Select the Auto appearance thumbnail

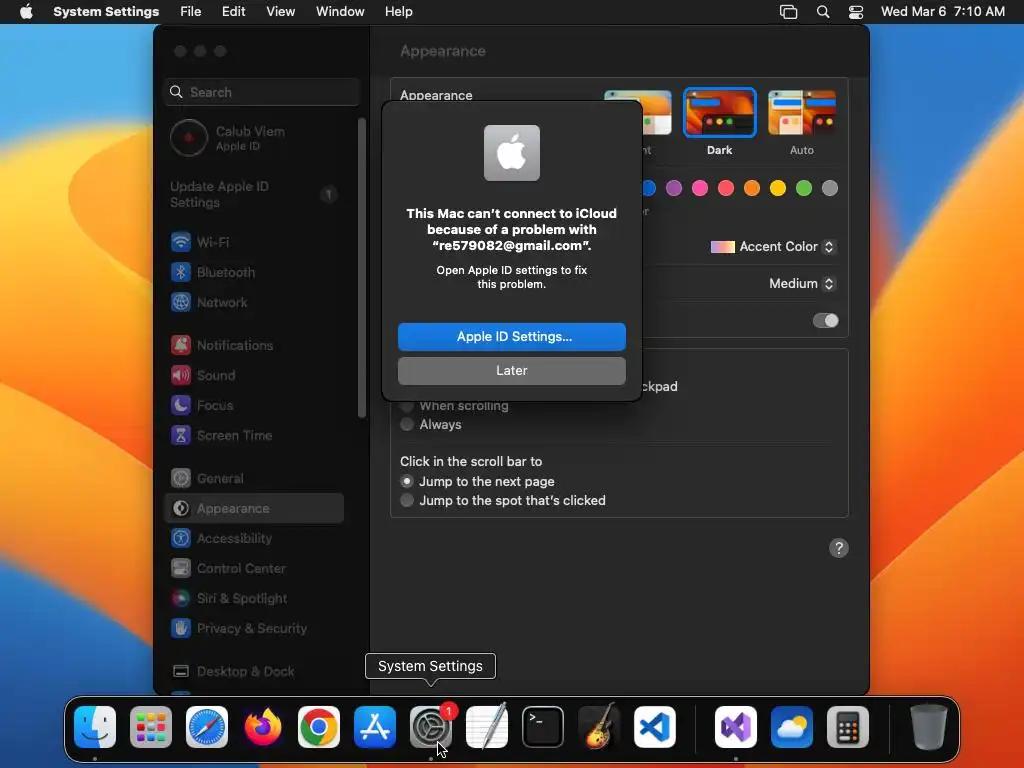point(802,112)
